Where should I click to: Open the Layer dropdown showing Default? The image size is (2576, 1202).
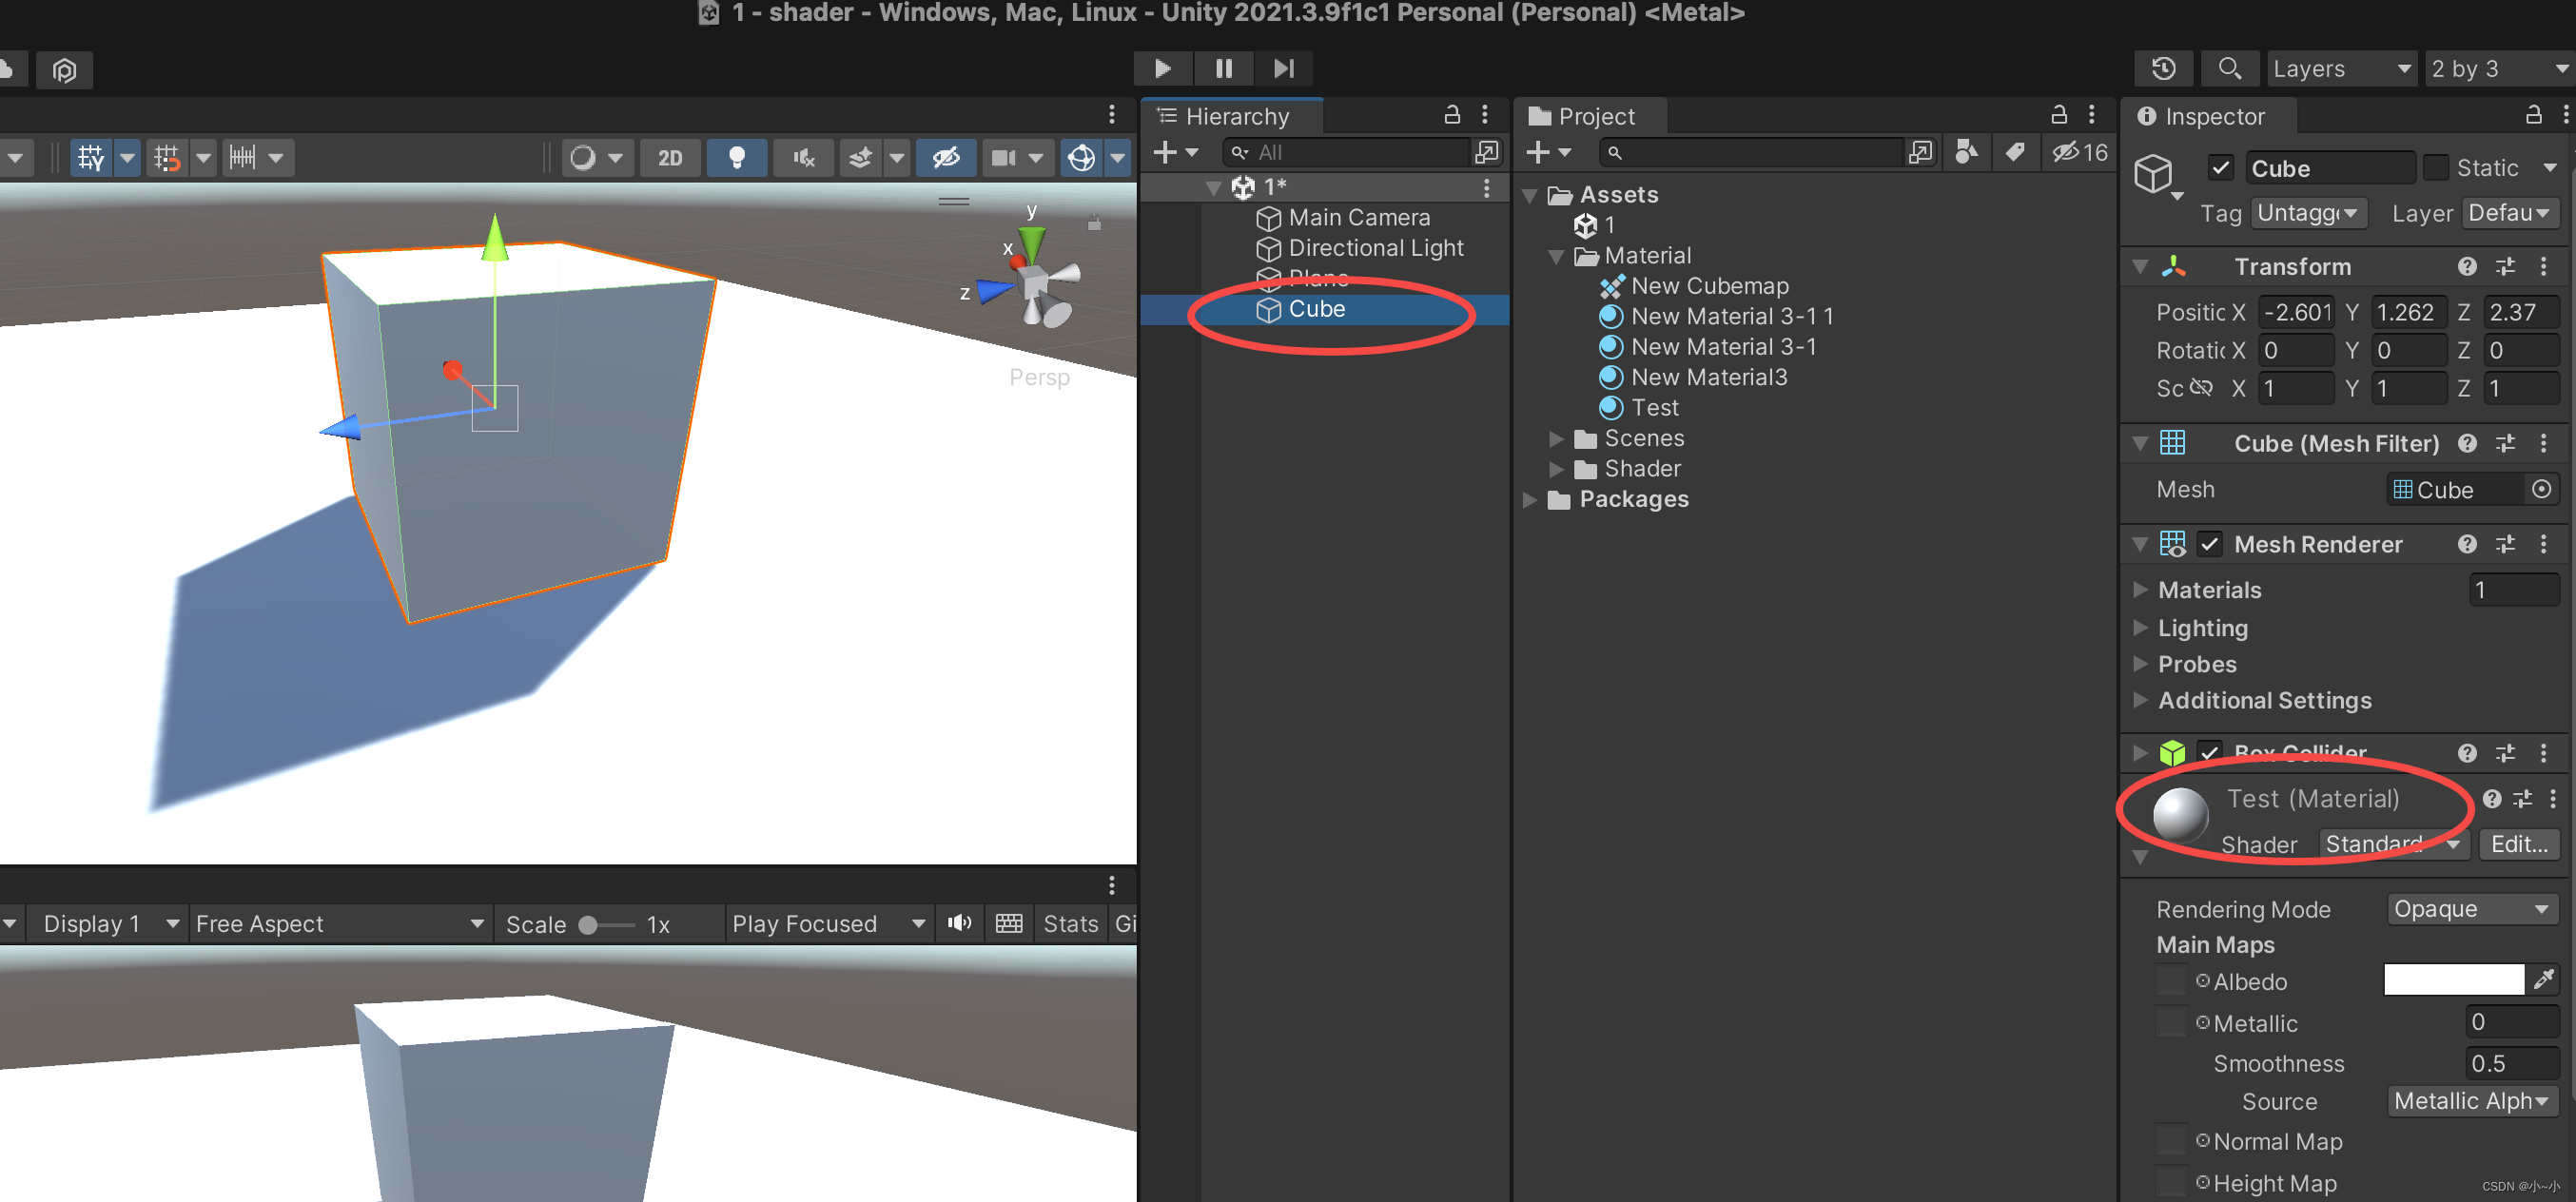pyautogui.click(x=2510, y=213)
